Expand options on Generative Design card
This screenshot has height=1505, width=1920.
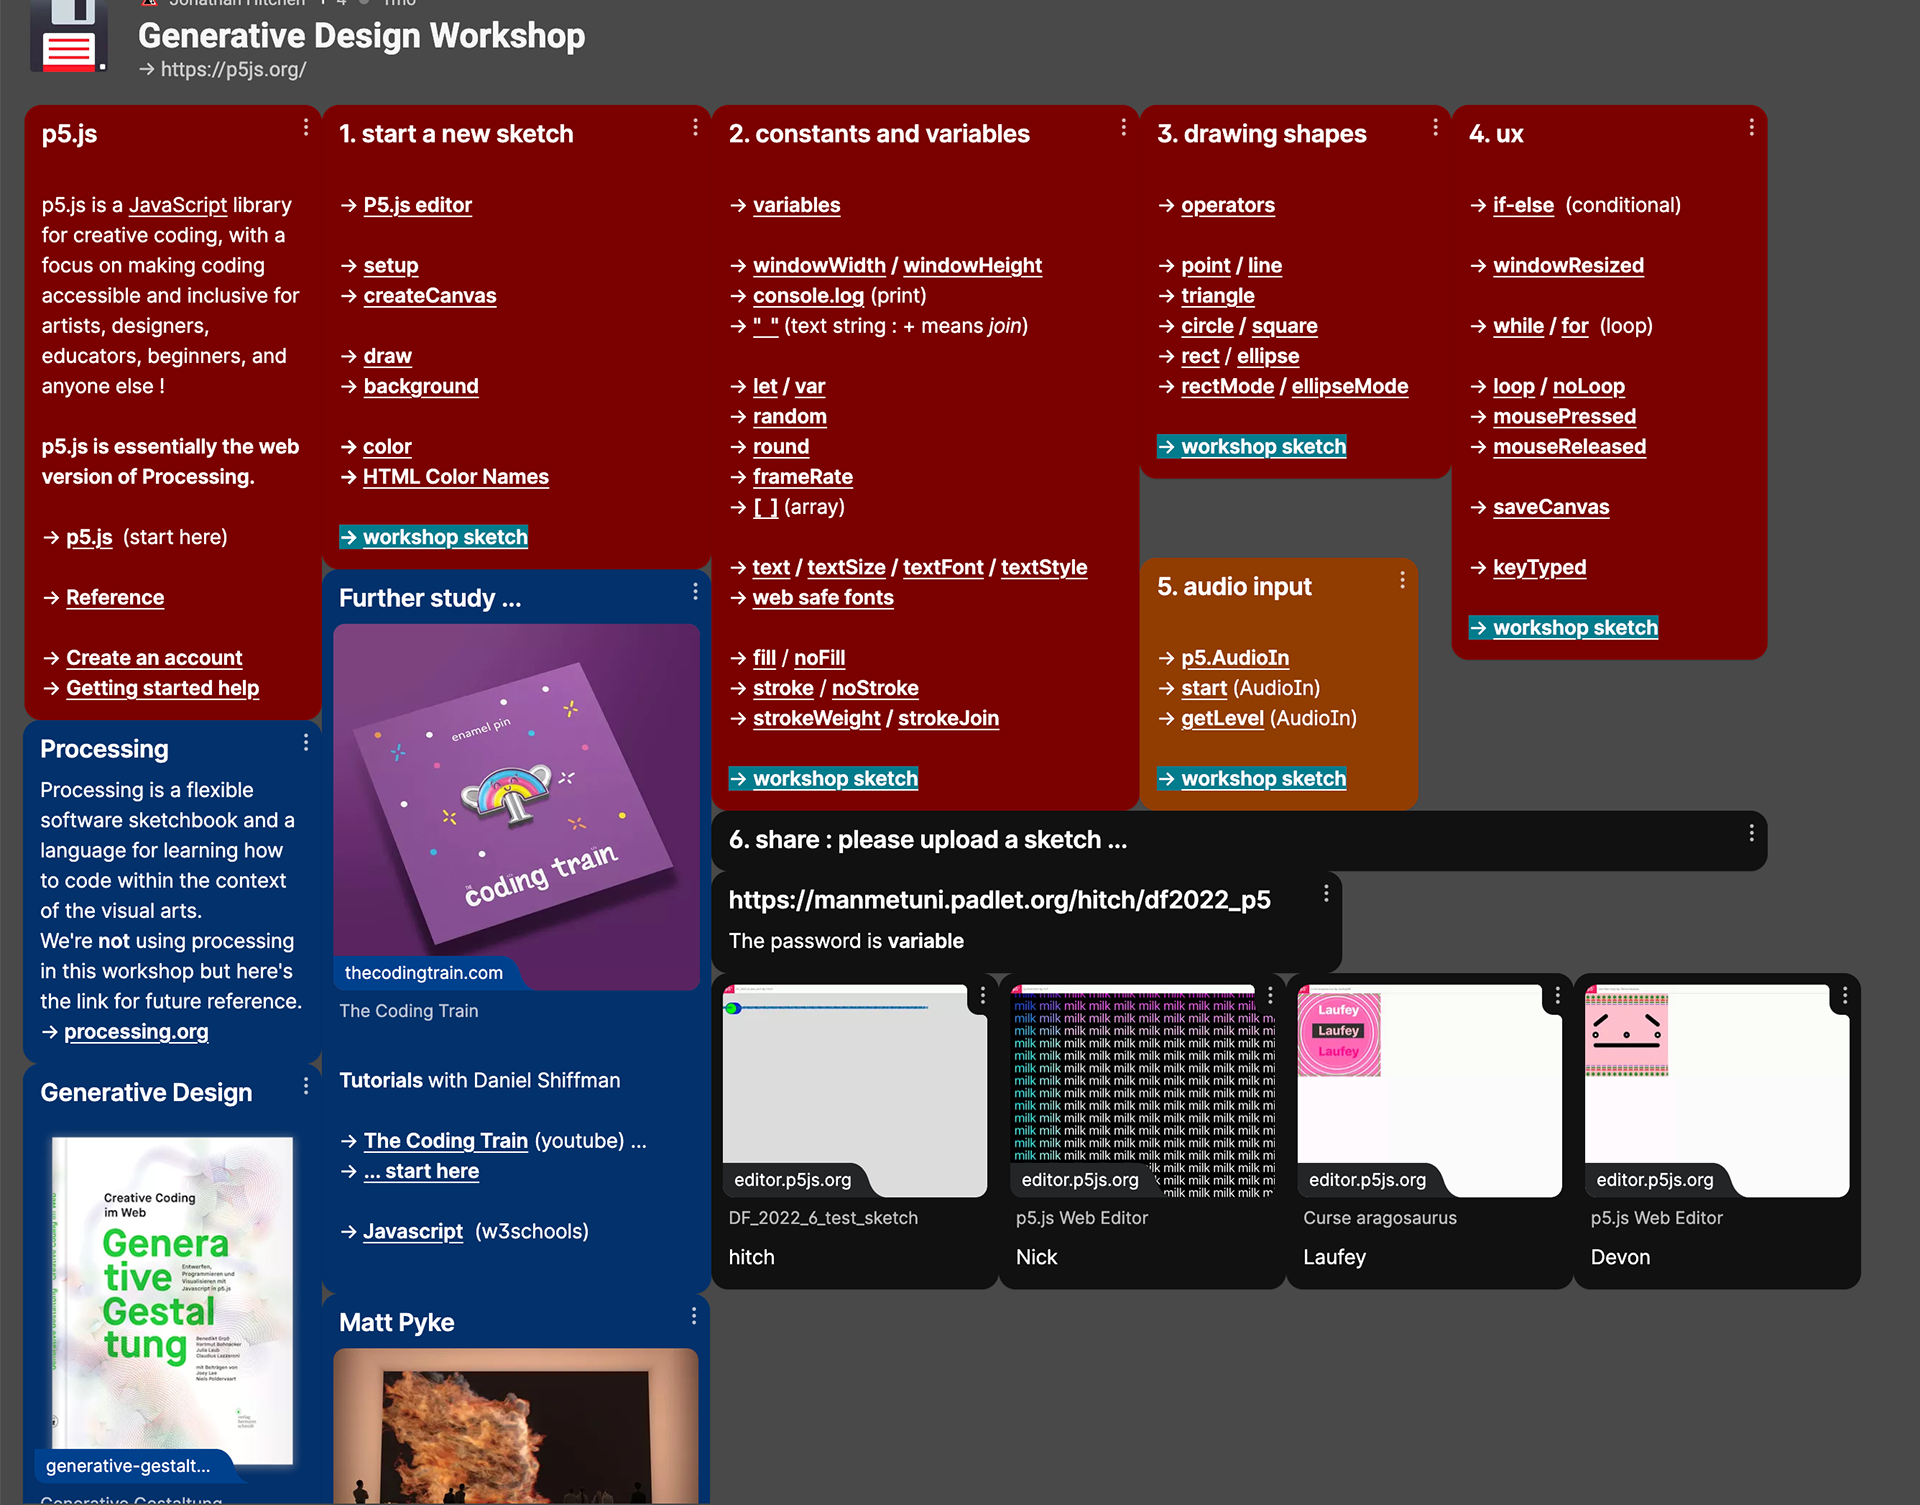[x=306, y=1086]
